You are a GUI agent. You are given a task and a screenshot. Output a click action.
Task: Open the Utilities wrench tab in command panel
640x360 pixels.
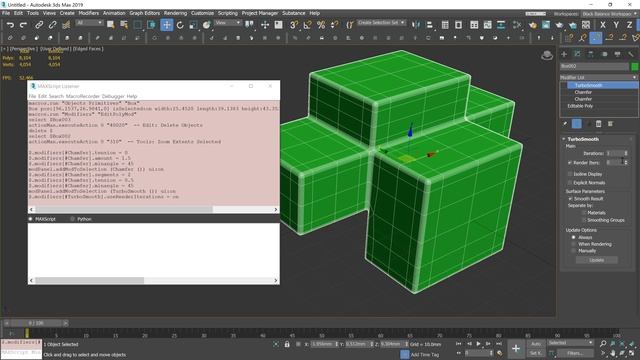[631, 54]
